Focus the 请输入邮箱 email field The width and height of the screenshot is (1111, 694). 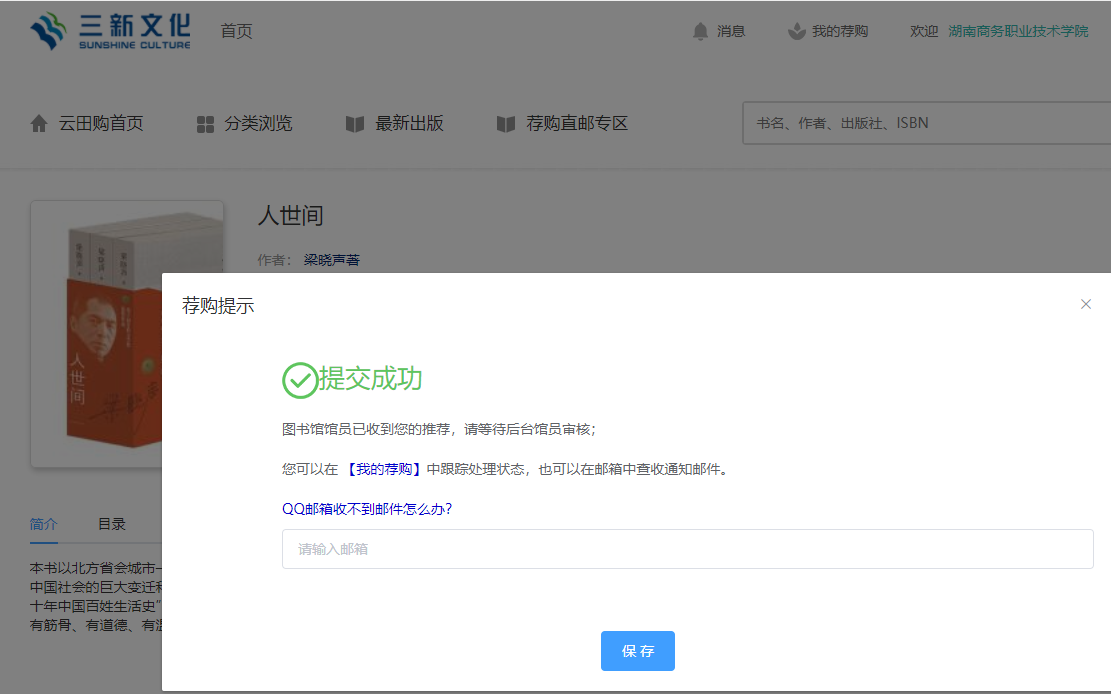pos(687,549)
